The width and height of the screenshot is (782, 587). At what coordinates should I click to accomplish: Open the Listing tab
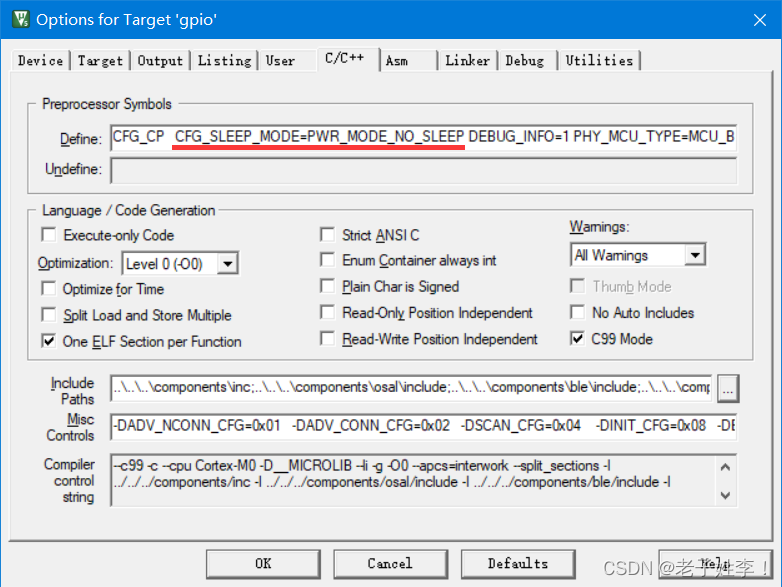tap(224, 61)
